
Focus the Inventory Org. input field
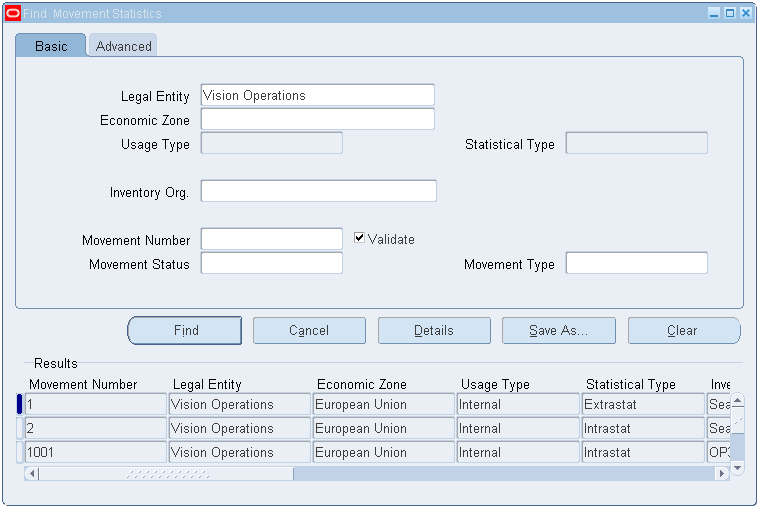coord(319,191)
